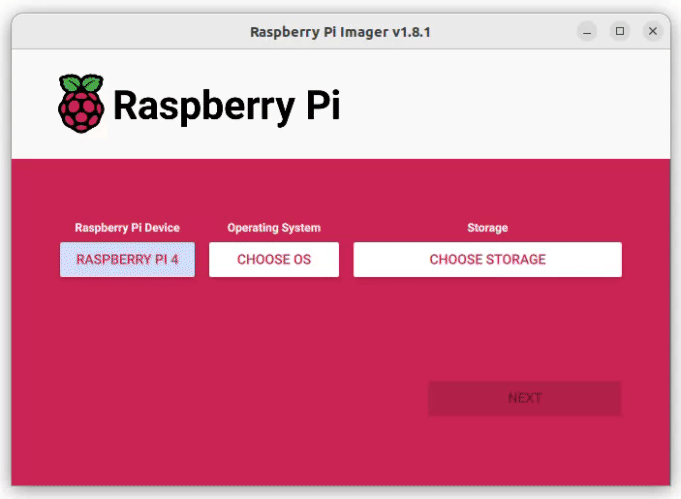Close the Raspberry Pi Imager window
681x499 pixels.
point(653,31)
